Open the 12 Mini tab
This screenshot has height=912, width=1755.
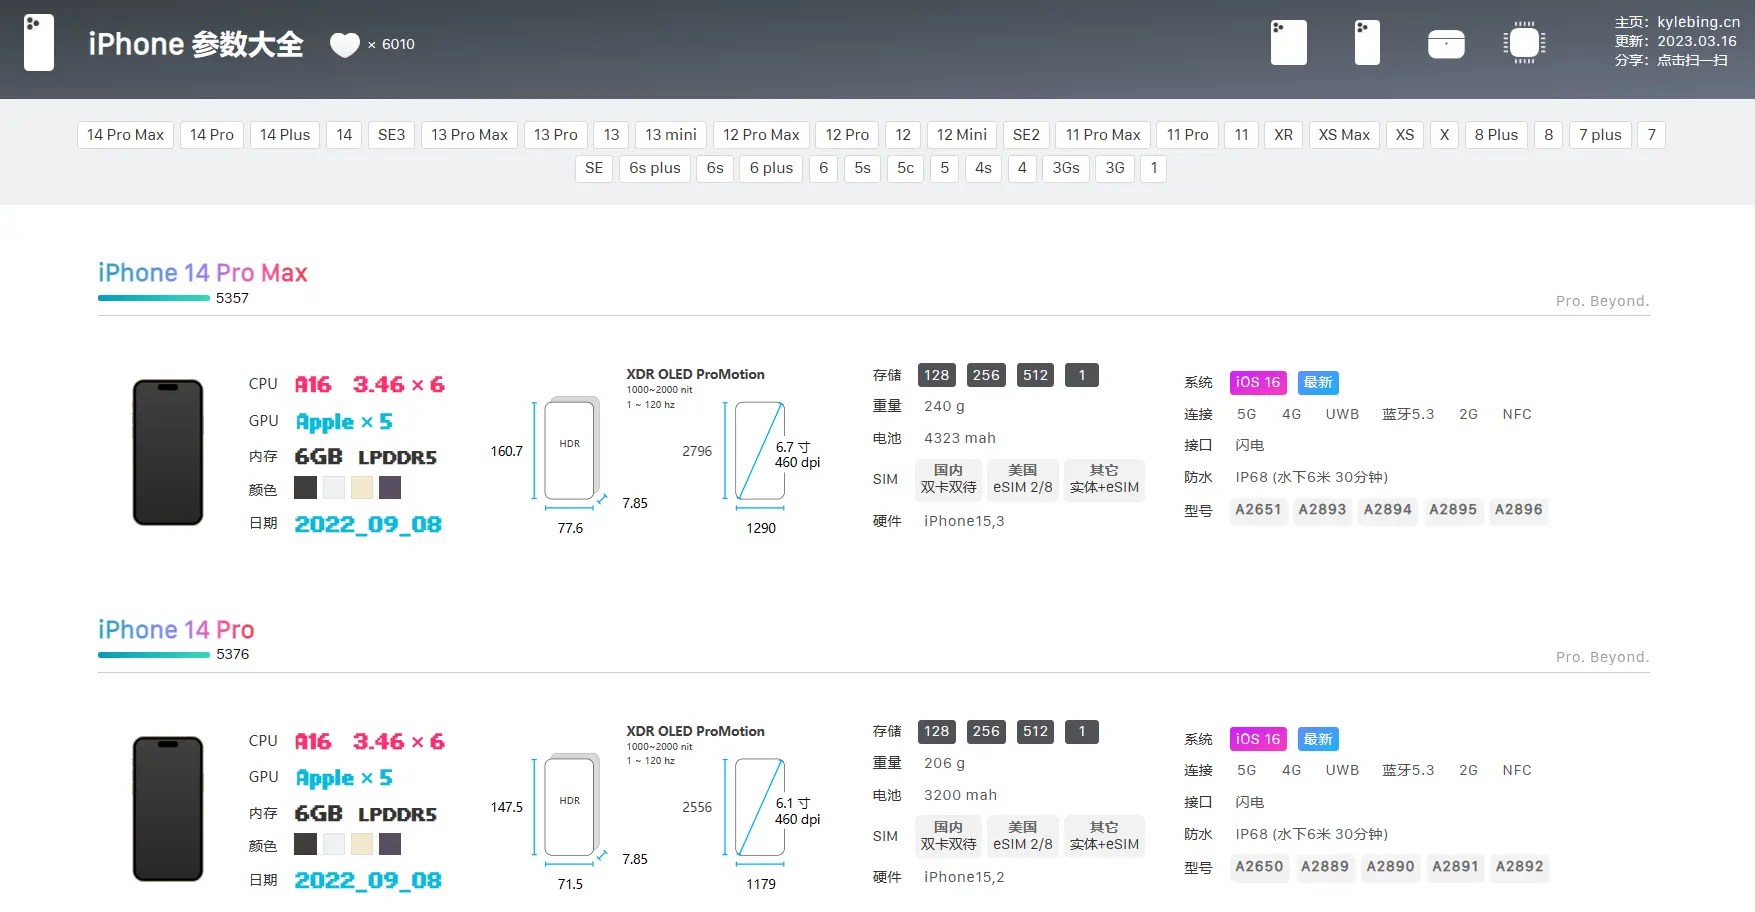(x=961, y=135)
